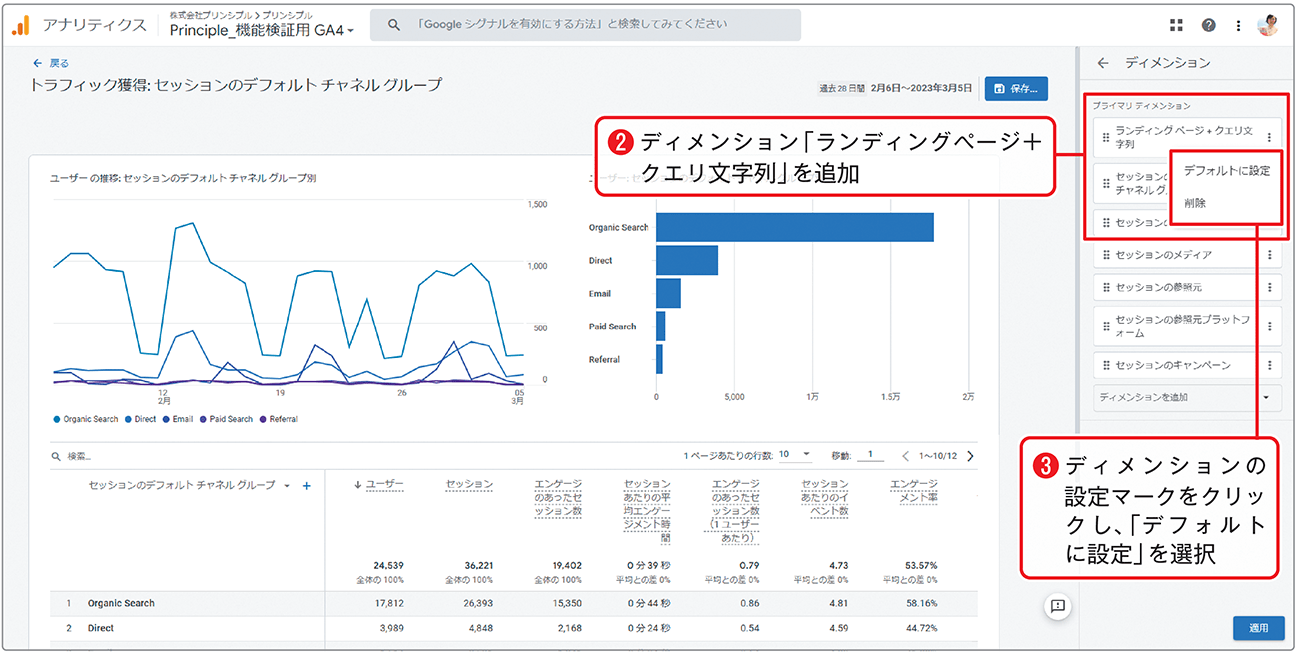
Task: Go to the next table page
Action: click(969, 456)
